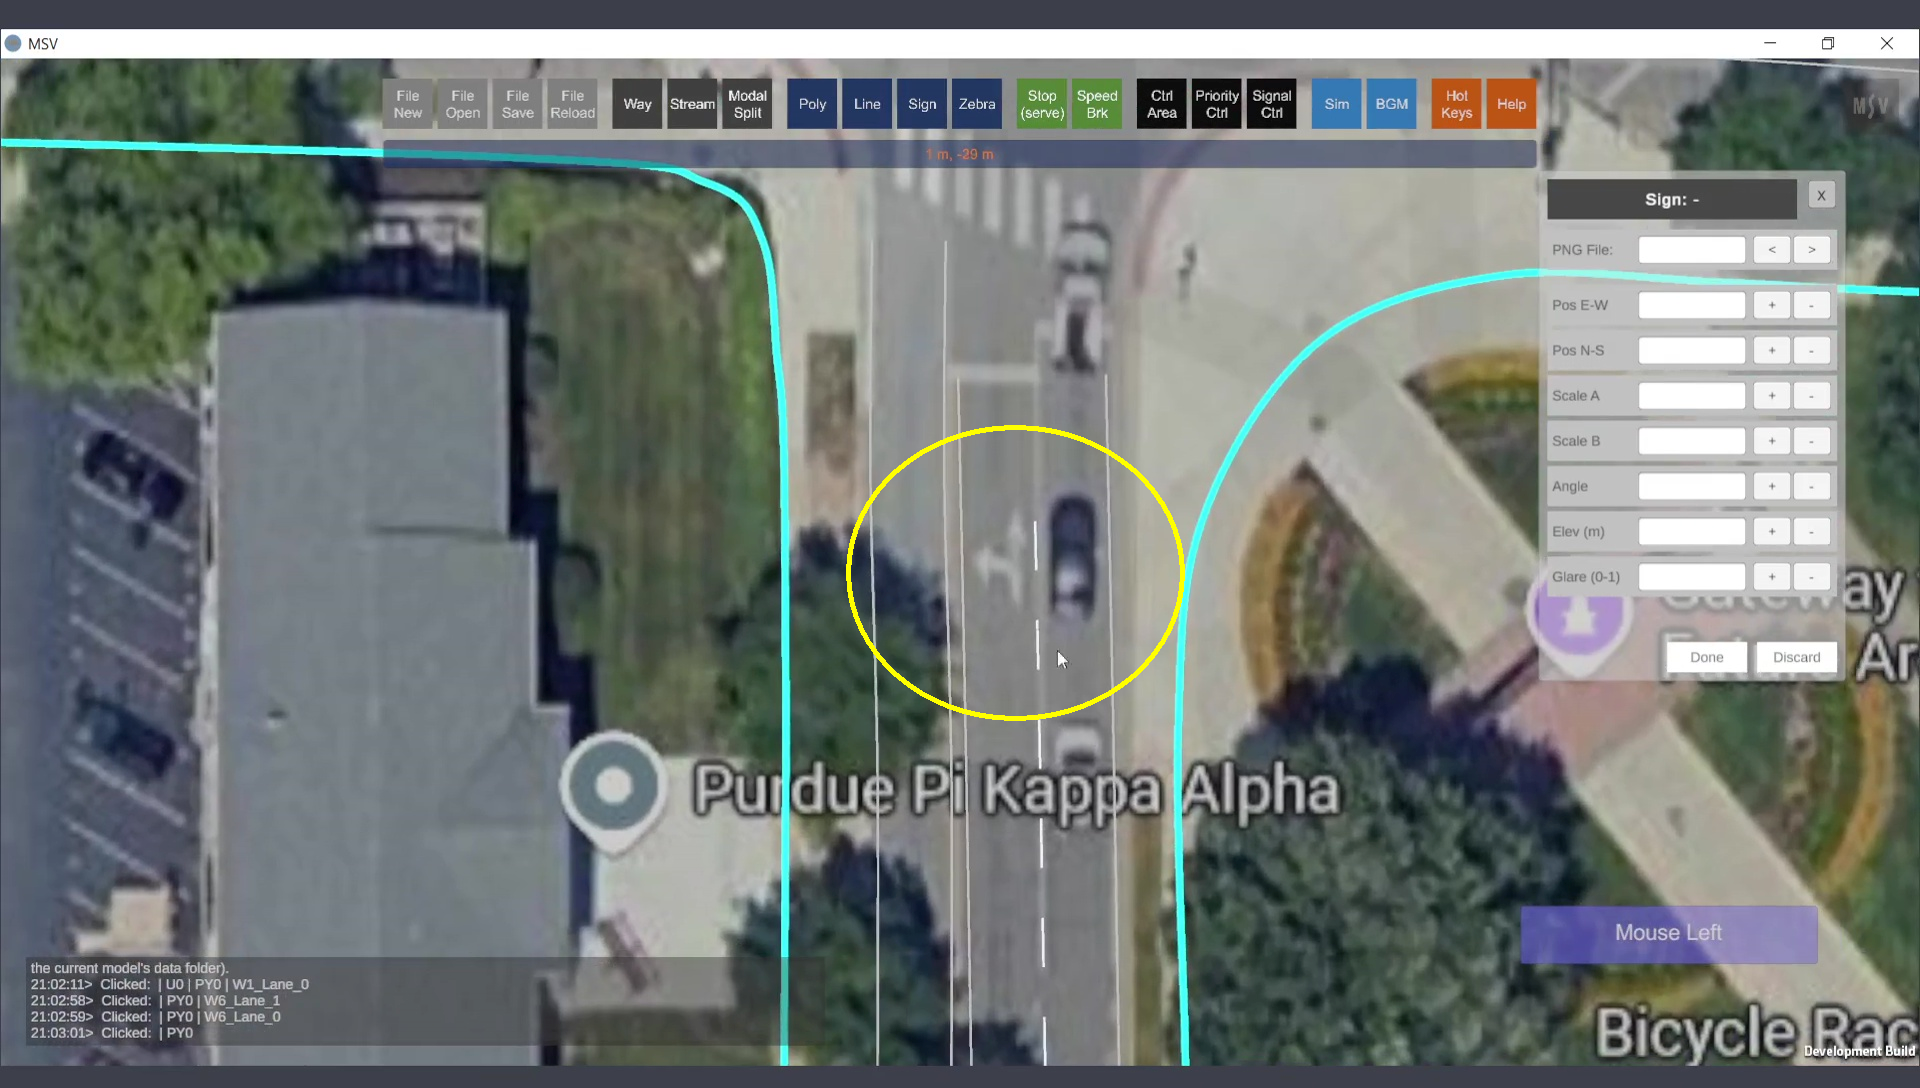Increase the Angle value with plus
Viewport: 1920px width, 1088px height.
1771,487
